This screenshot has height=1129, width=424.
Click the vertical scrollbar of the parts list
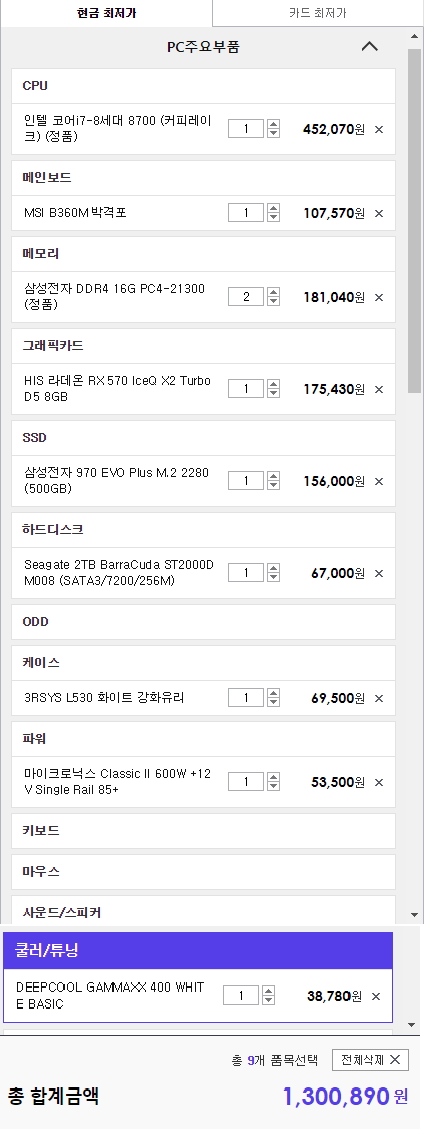[414, 220]
